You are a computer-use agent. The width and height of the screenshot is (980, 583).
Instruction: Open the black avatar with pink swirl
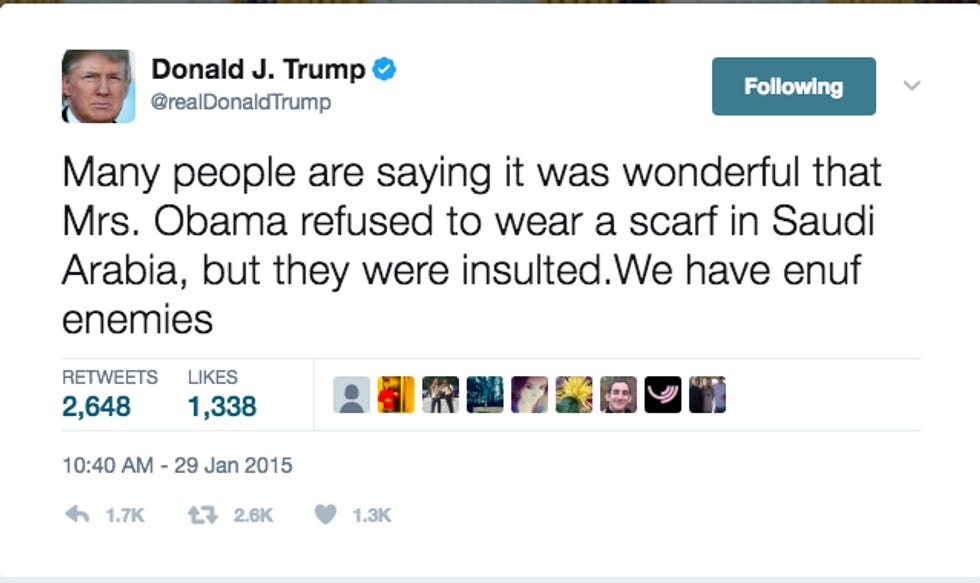(x=662, y=395)
